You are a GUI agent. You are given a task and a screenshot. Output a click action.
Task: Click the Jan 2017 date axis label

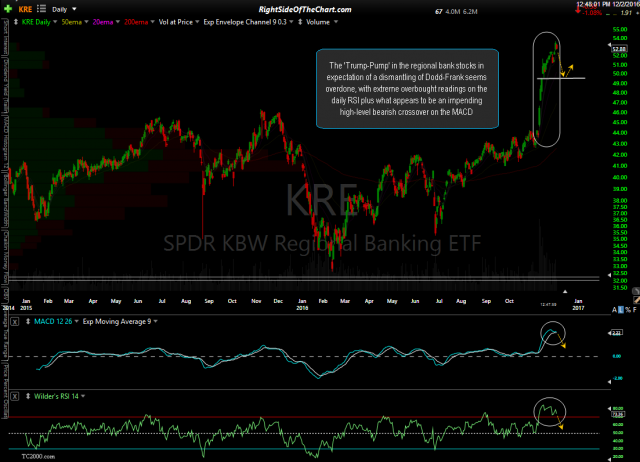578,304
